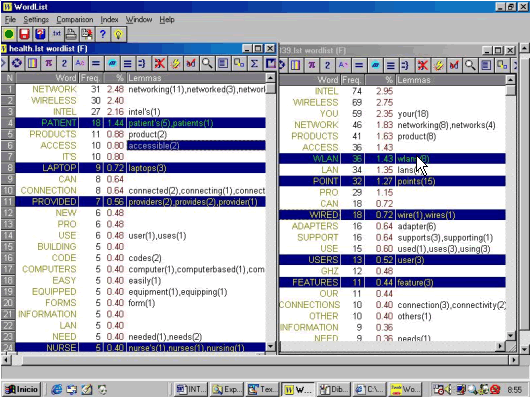Click row number 15 for BUILDING
The width and height of the screenshot is (530, 397).
tap(8, 247)
